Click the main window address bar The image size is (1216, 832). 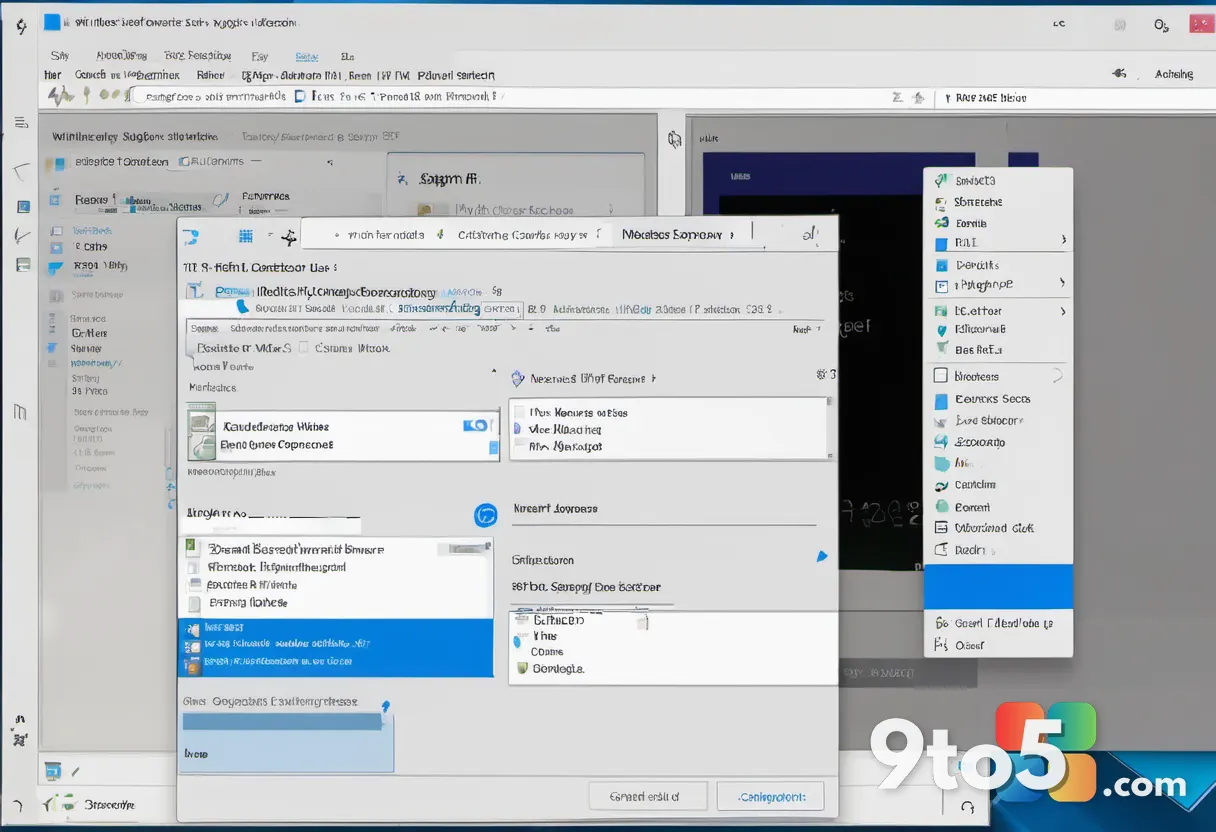tap(510, 97)
